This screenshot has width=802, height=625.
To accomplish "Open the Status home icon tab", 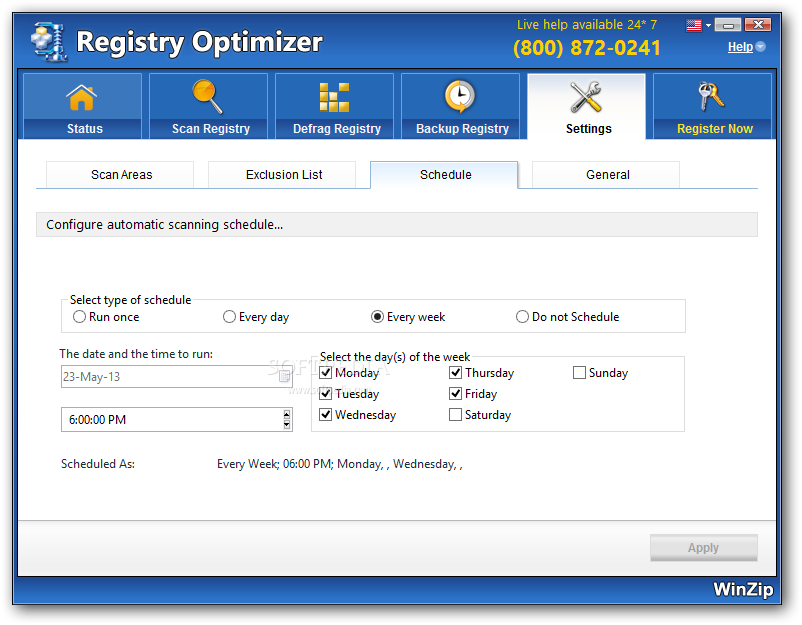I will click(82, 97).
